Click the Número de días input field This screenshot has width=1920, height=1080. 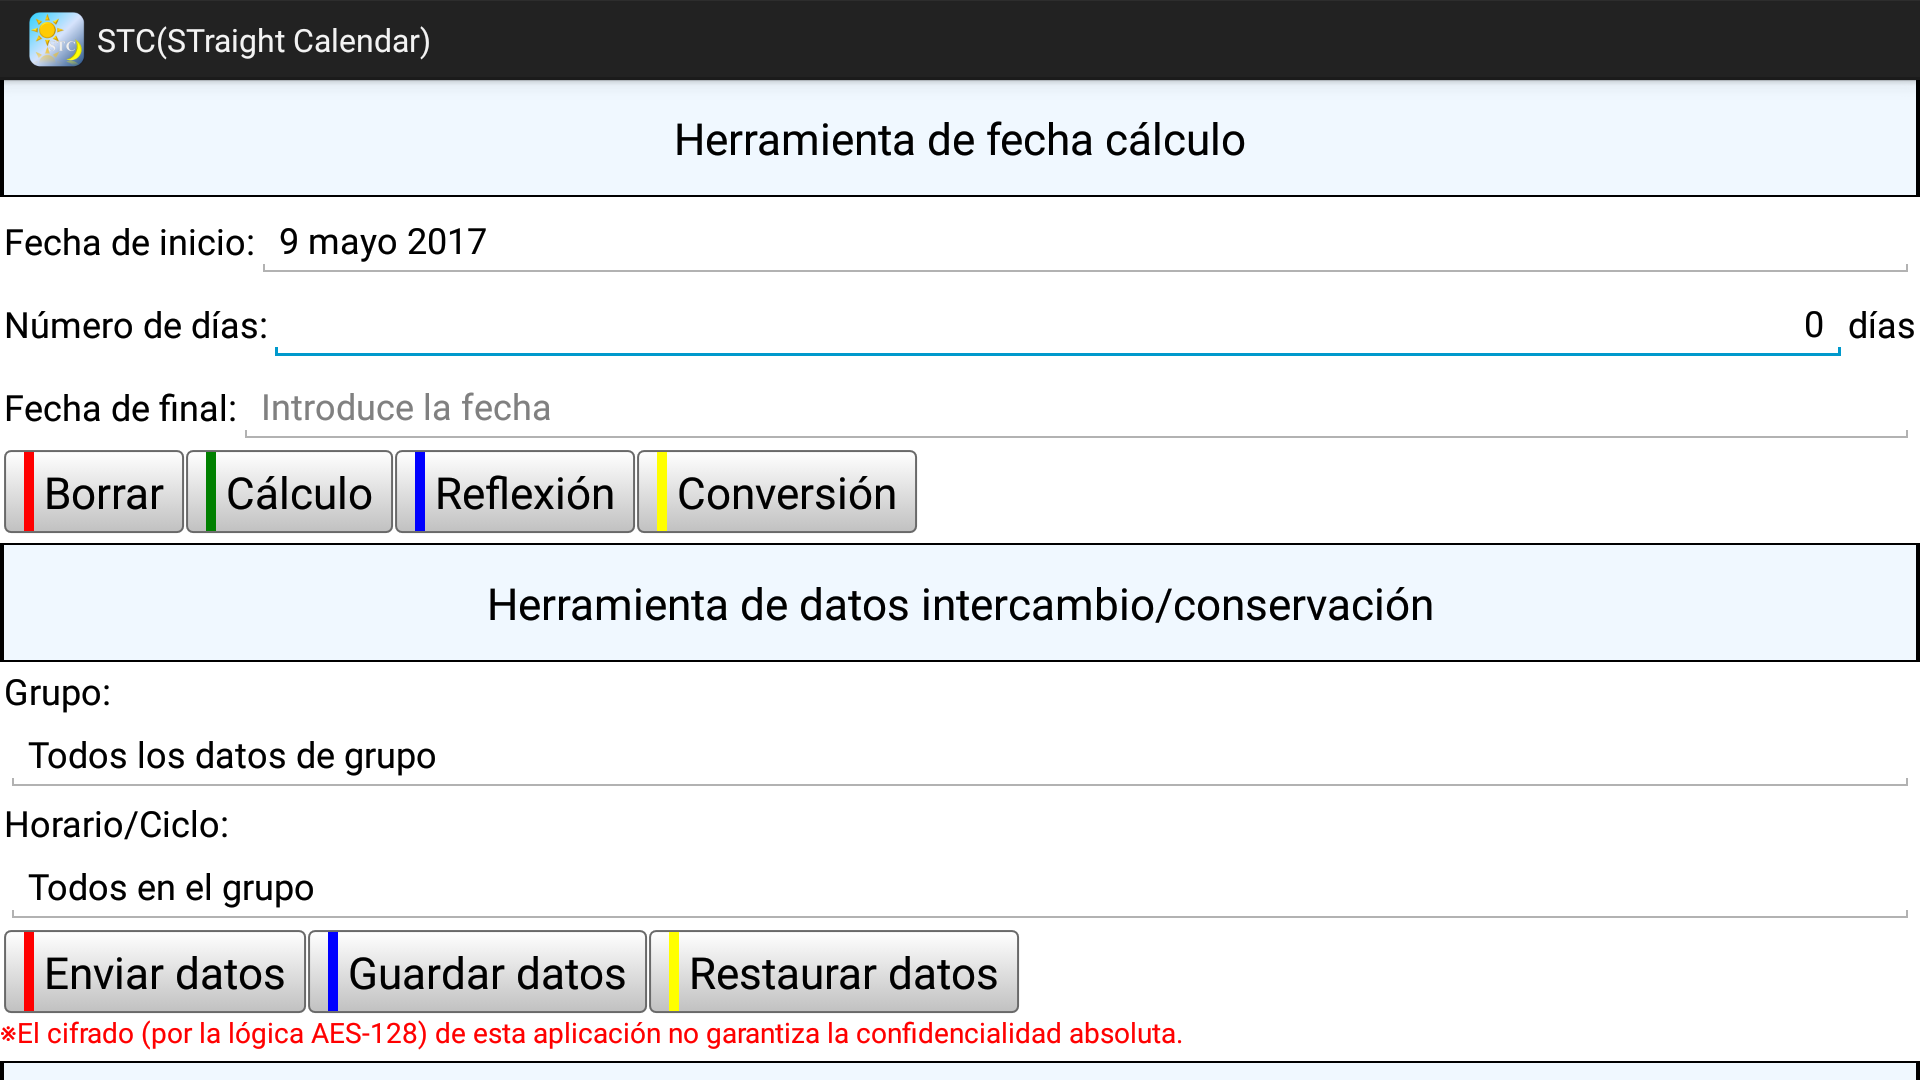click(x=1056, y=326)
